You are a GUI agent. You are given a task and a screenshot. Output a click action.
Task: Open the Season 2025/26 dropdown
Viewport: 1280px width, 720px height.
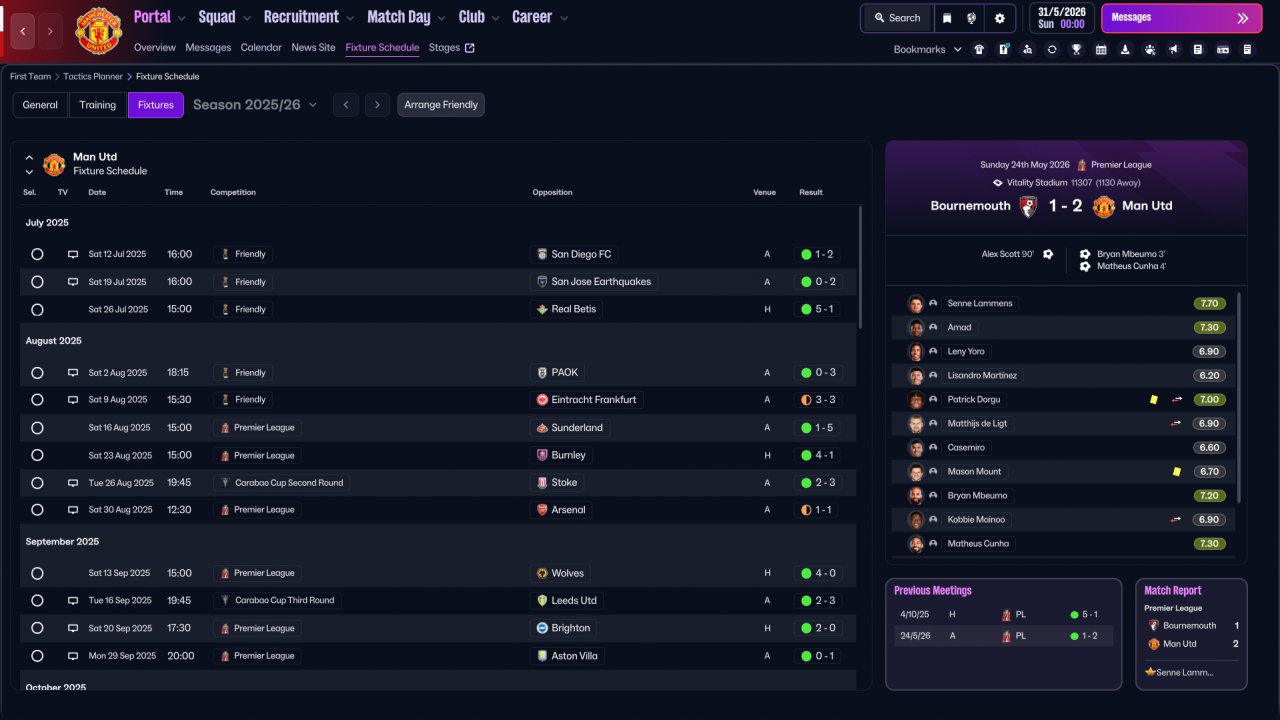click(255, 105)
